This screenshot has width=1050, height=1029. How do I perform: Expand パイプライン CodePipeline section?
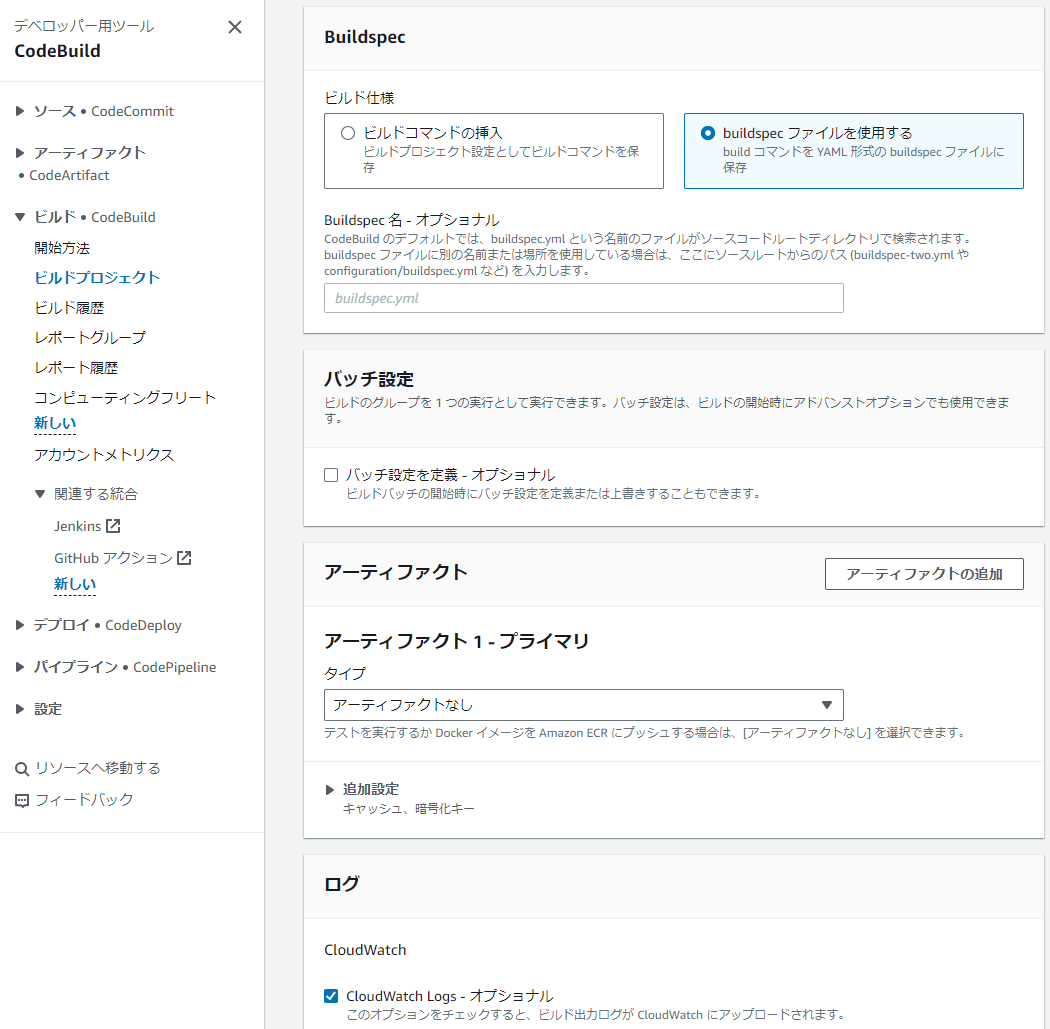[20, 667]
